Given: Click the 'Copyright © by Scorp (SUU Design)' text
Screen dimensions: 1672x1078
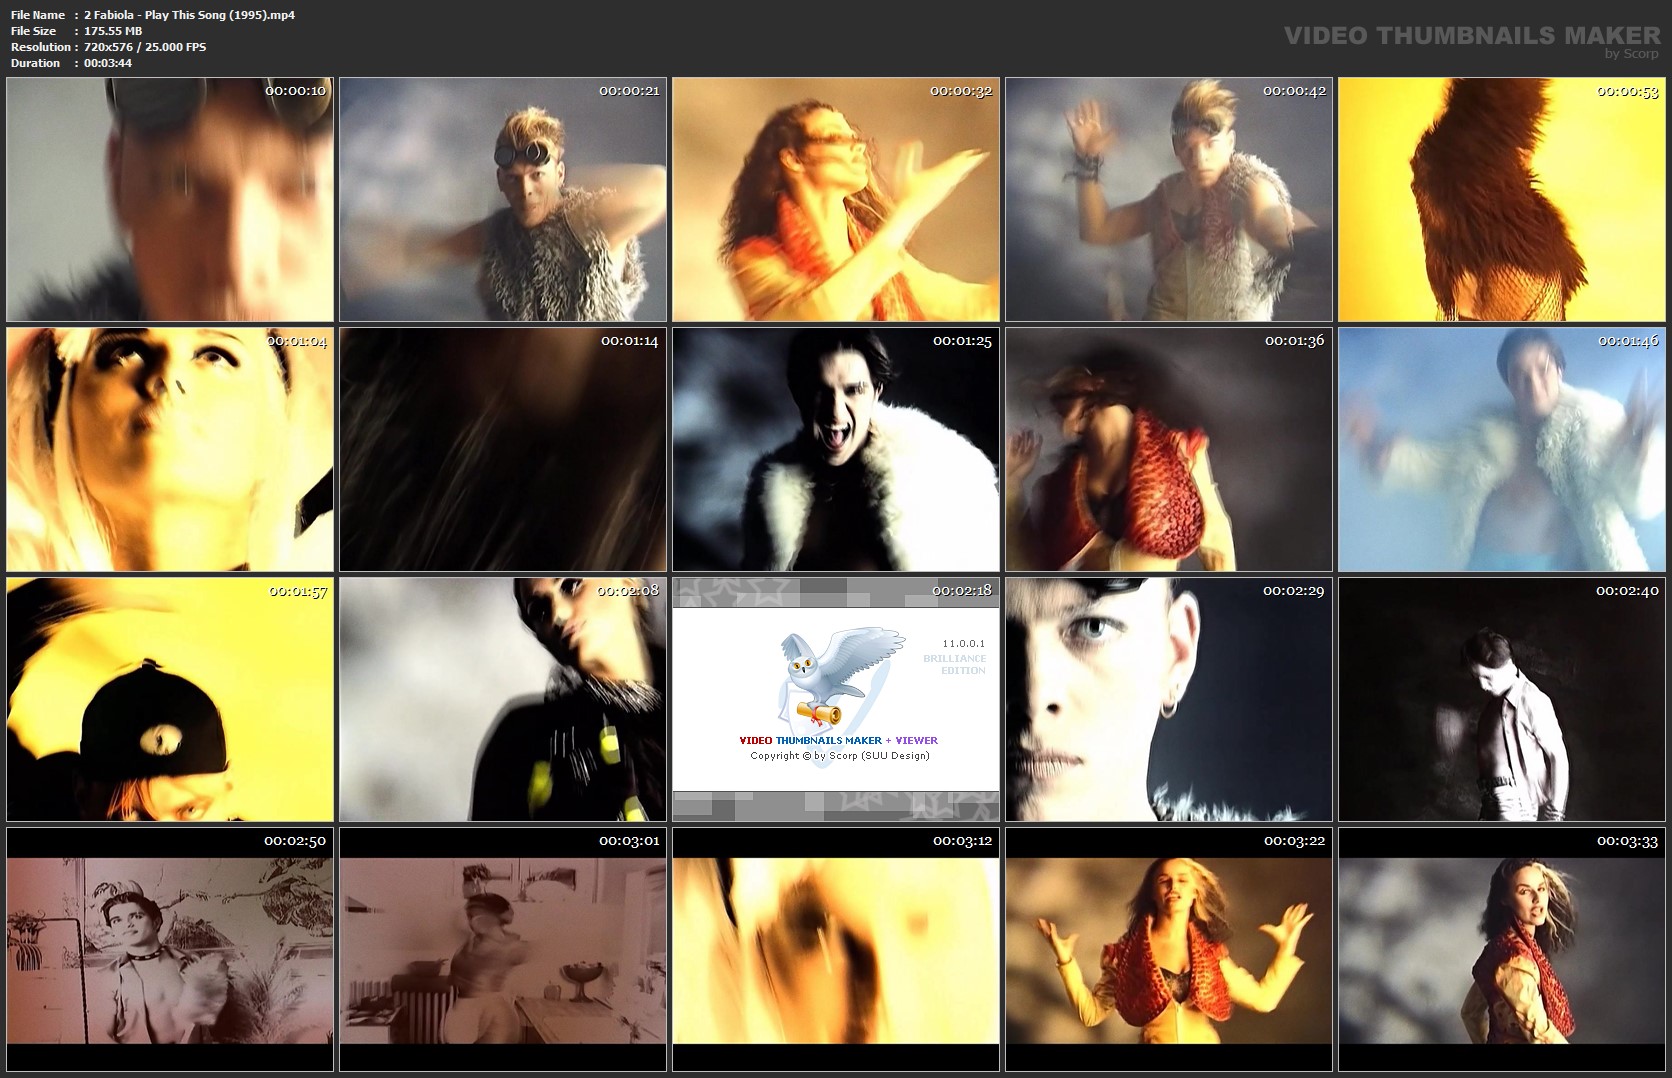Looking at the screenshot, I should [840, 756].
